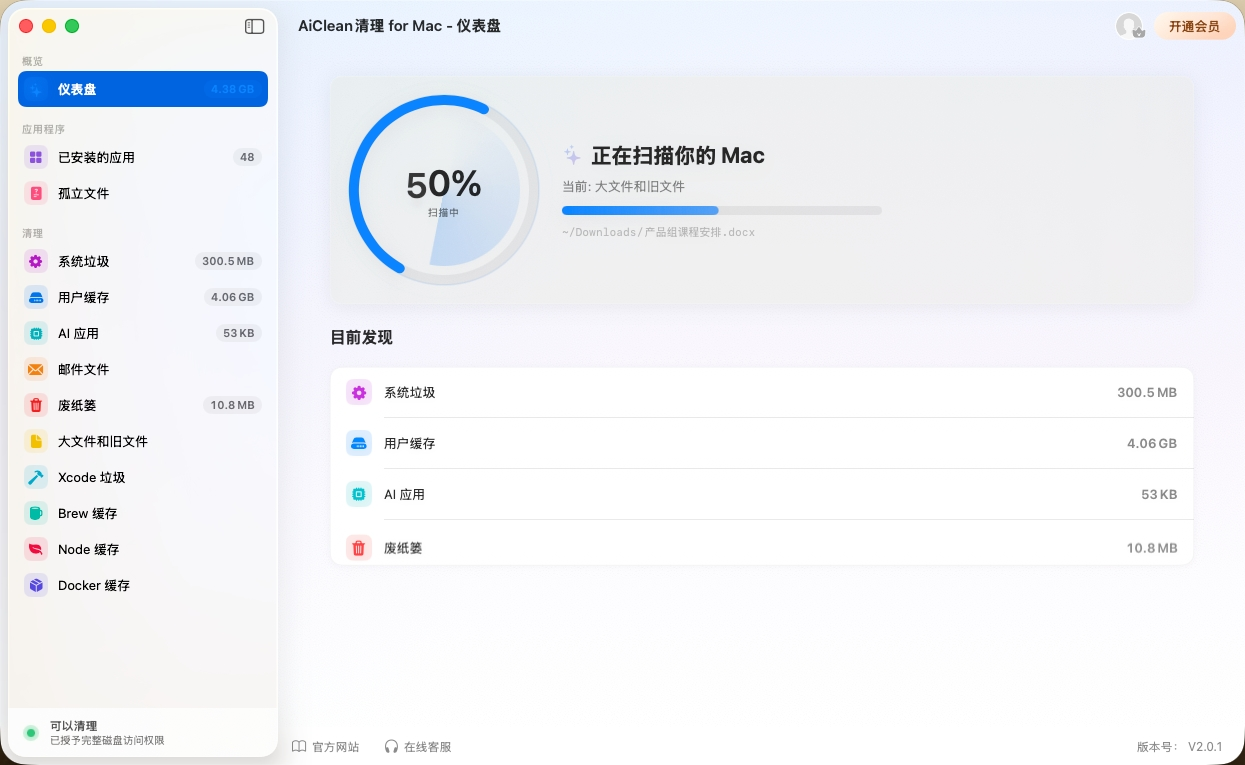
Task: Click the 当前: 大文件和旧文件 status text
Action: coord(623,186)
